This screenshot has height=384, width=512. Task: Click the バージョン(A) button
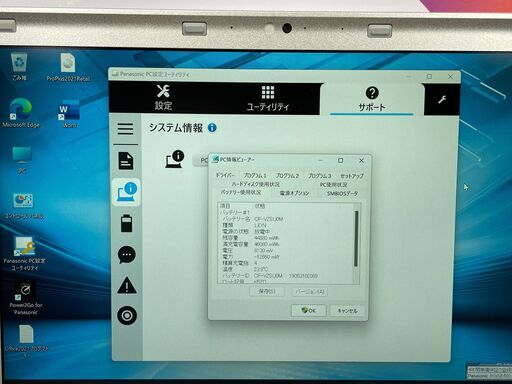point(310,292)
